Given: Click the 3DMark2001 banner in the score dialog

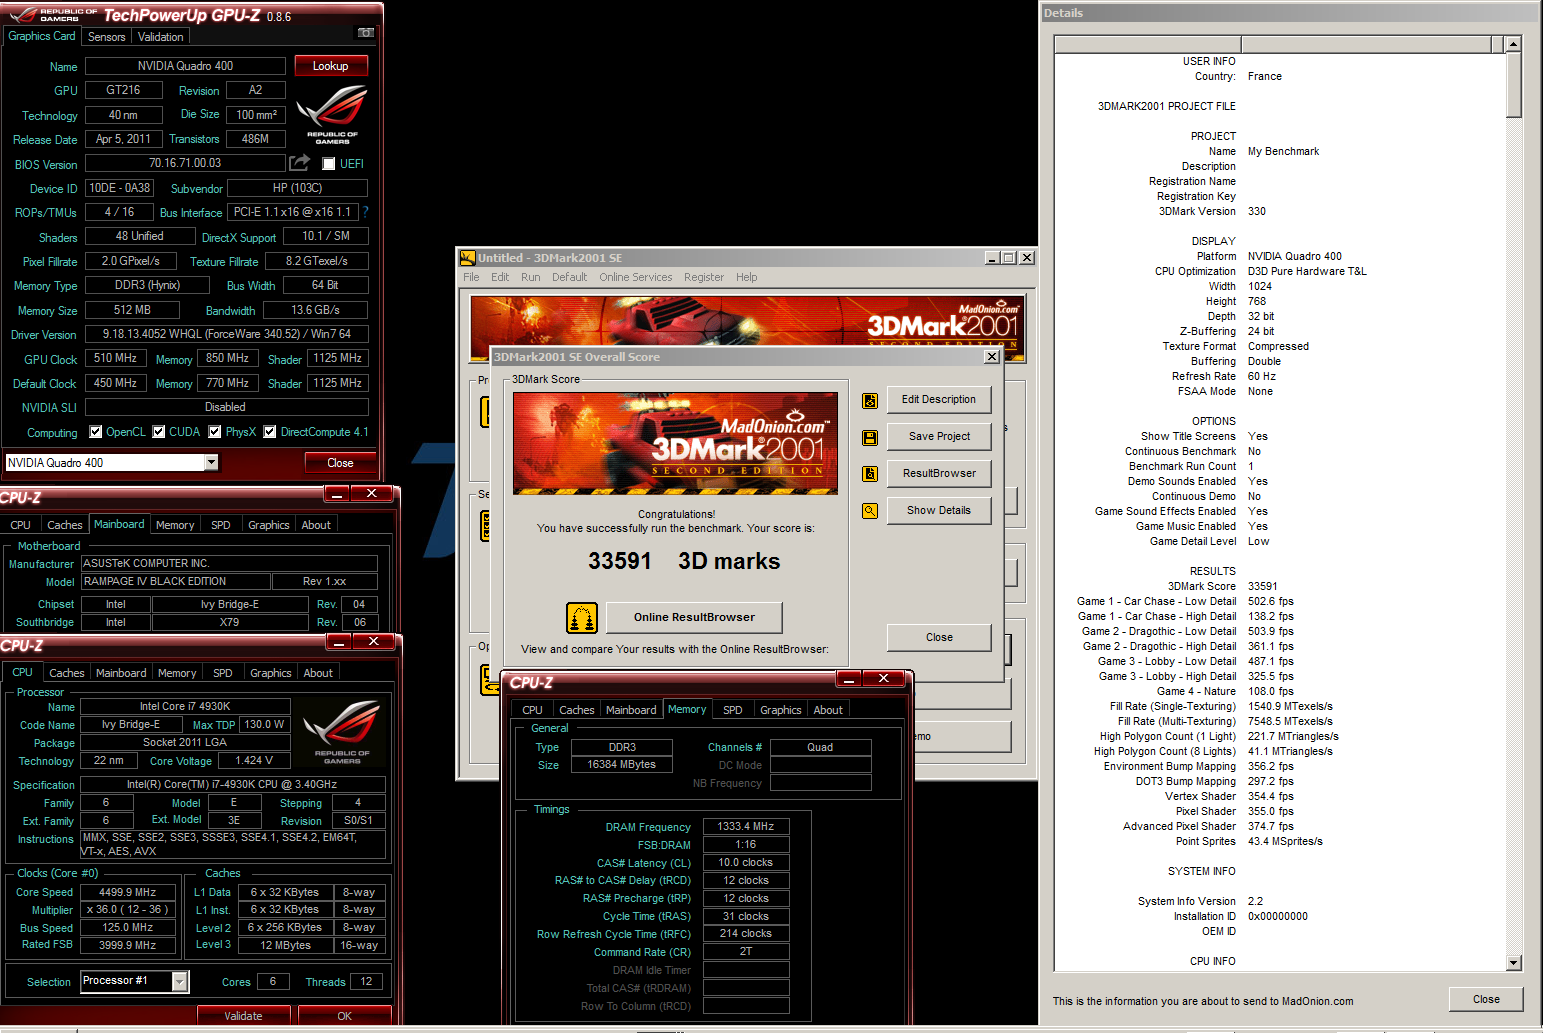Looking at the screenshot, I should 675,443.
